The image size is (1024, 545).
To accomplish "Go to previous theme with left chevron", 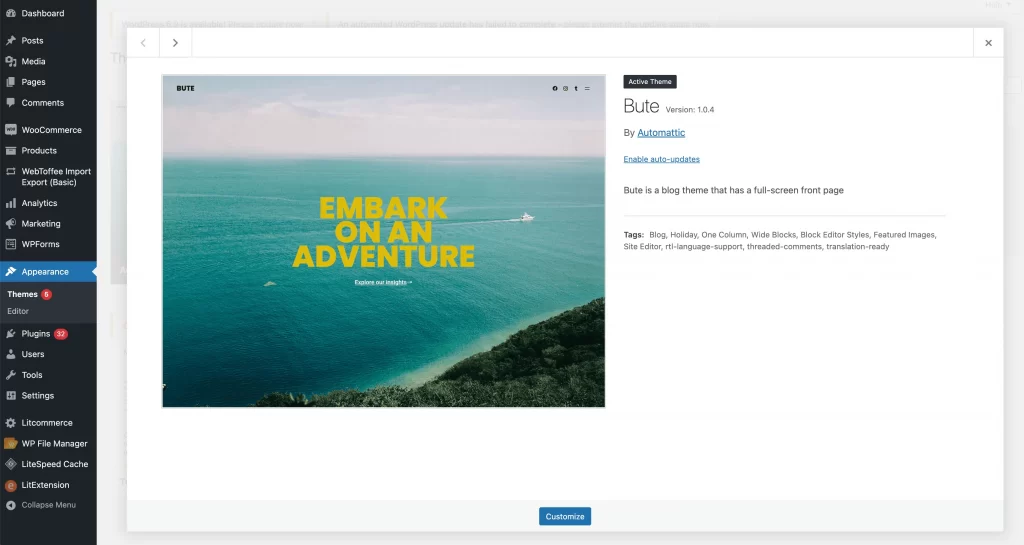I will 143,43.
